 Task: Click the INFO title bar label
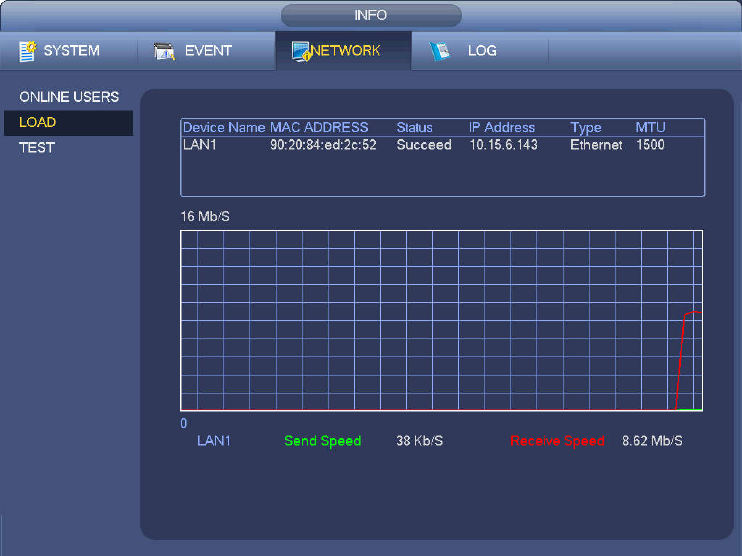pyautogui.click(x=371, y=15)
